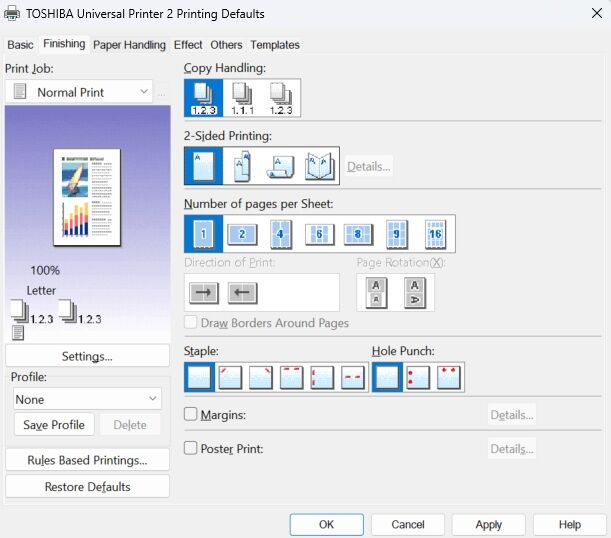Select the upper-left single staple icon
This screenshot has width=611, height=538.
pos(231,377)
